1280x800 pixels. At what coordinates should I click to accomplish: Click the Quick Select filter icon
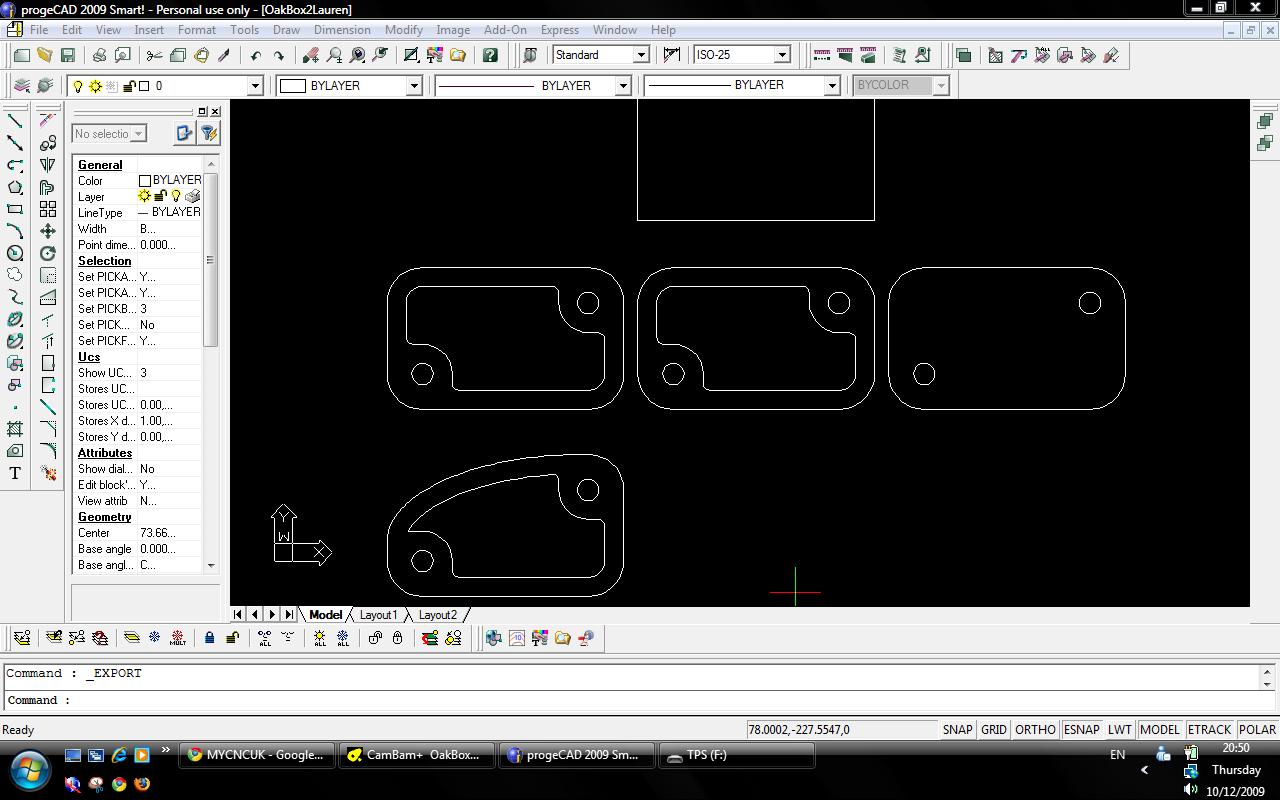pyautogui.click(x=209, y=133)
